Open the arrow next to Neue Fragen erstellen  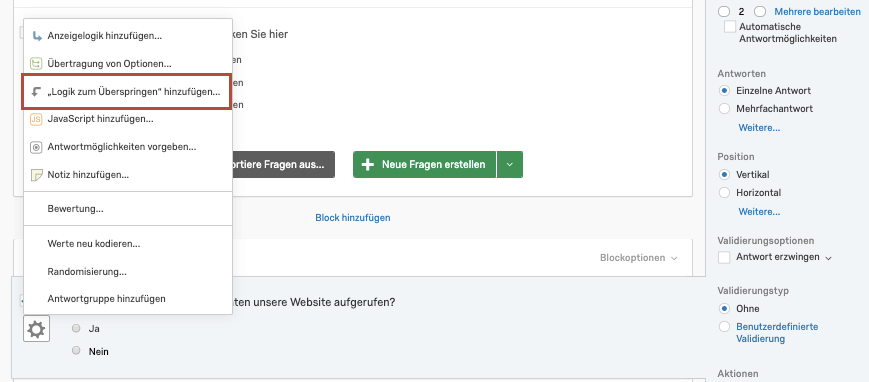coord(510,165)
